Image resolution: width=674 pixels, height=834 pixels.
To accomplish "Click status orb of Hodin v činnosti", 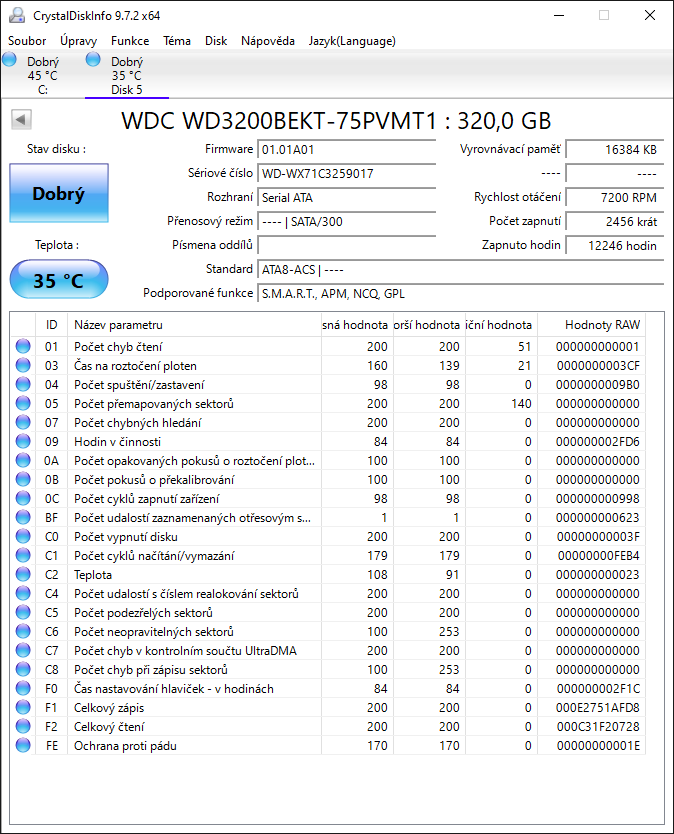I will pyautogui.click(x=23, y=441).
